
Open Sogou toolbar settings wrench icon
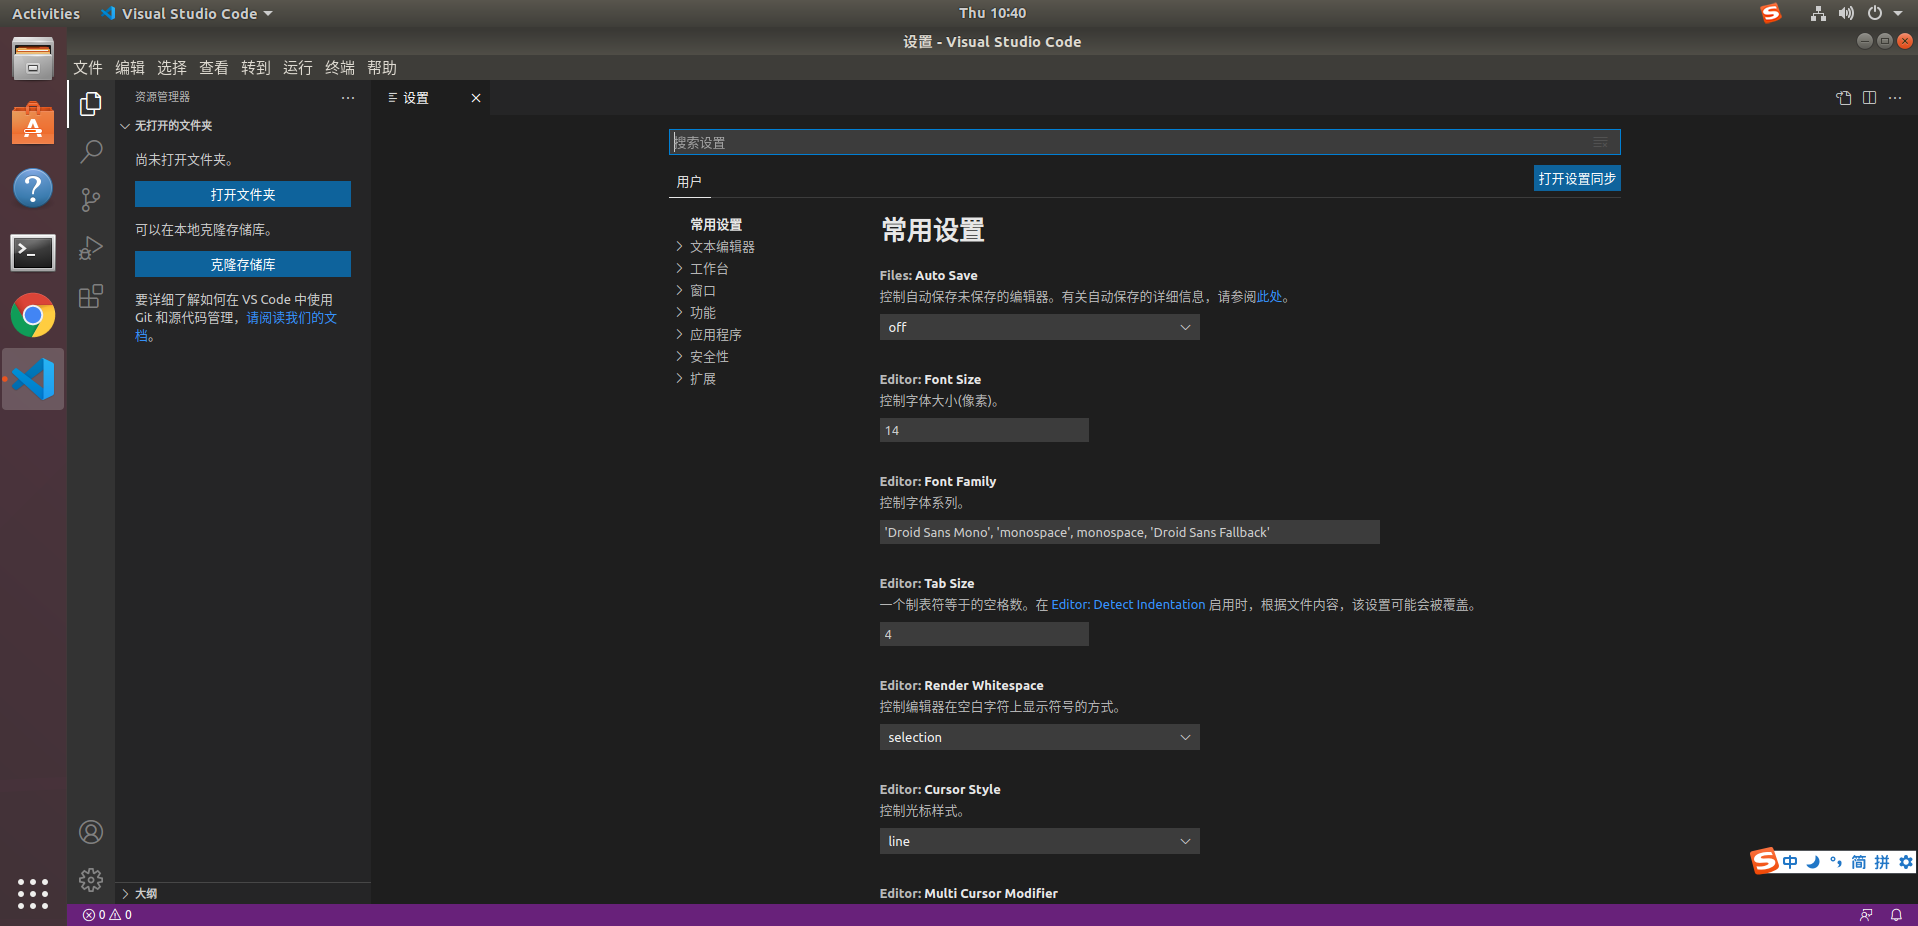[1905, 862]
